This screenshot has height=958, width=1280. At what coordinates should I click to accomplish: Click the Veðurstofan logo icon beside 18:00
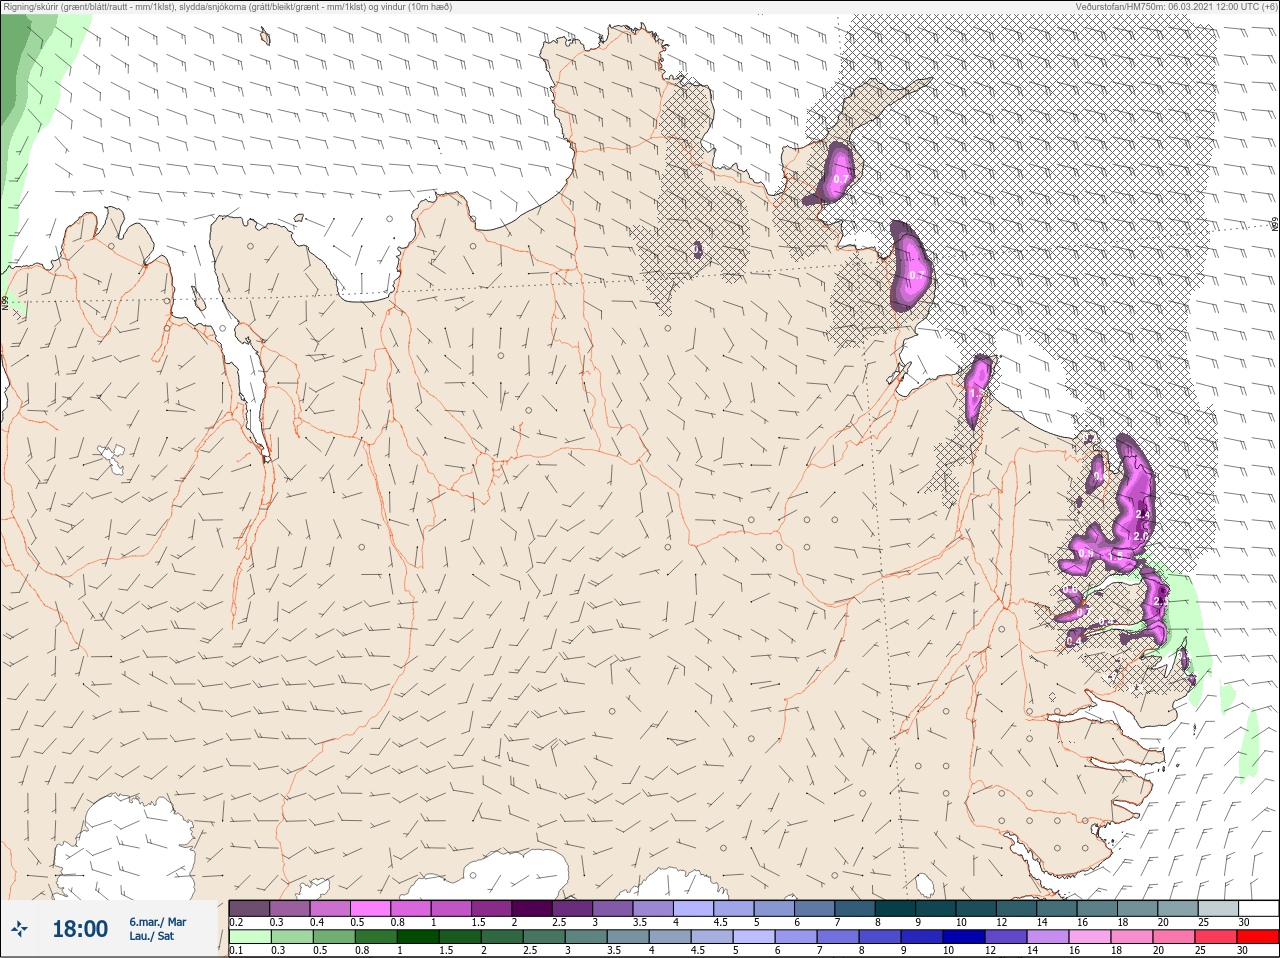click(19, 929)
